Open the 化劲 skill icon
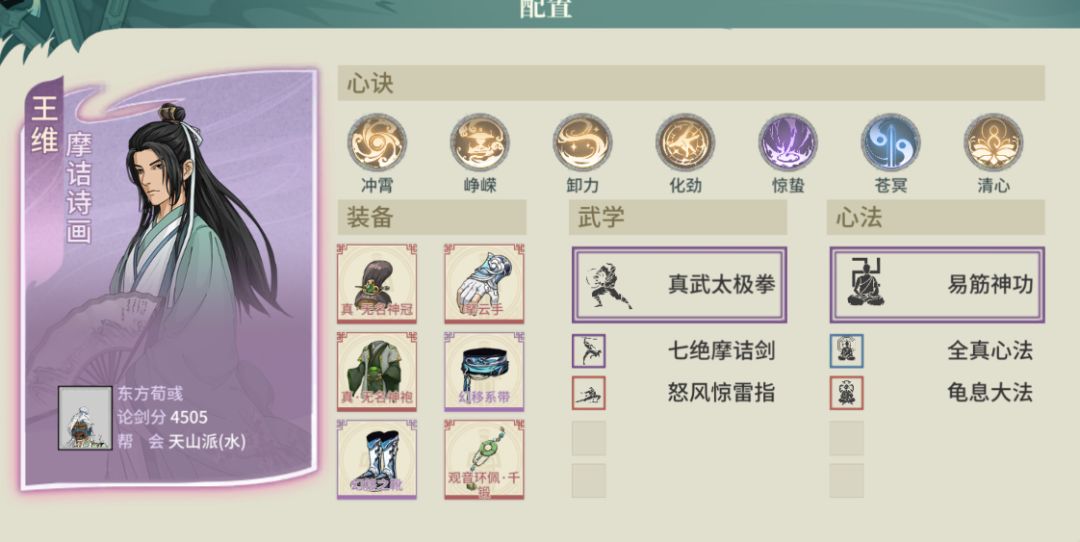1080x542 pixels. [685, 143]
